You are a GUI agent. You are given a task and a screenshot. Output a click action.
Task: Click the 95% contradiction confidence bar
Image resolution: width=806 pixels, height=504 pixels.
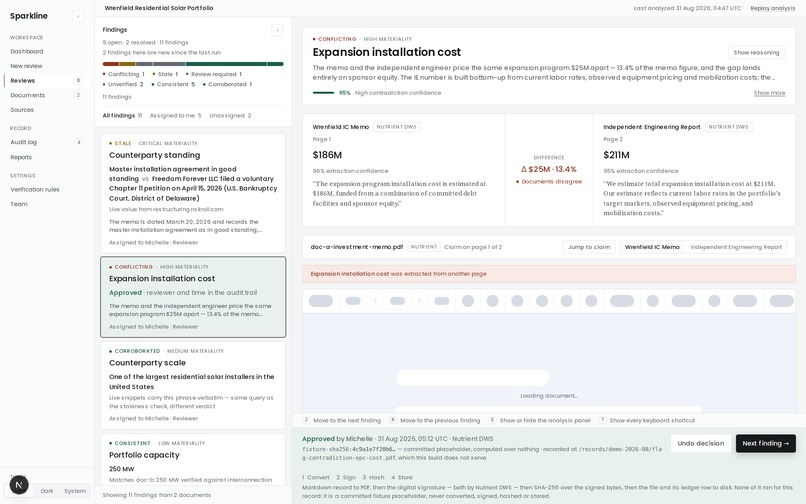pos(323,93)
